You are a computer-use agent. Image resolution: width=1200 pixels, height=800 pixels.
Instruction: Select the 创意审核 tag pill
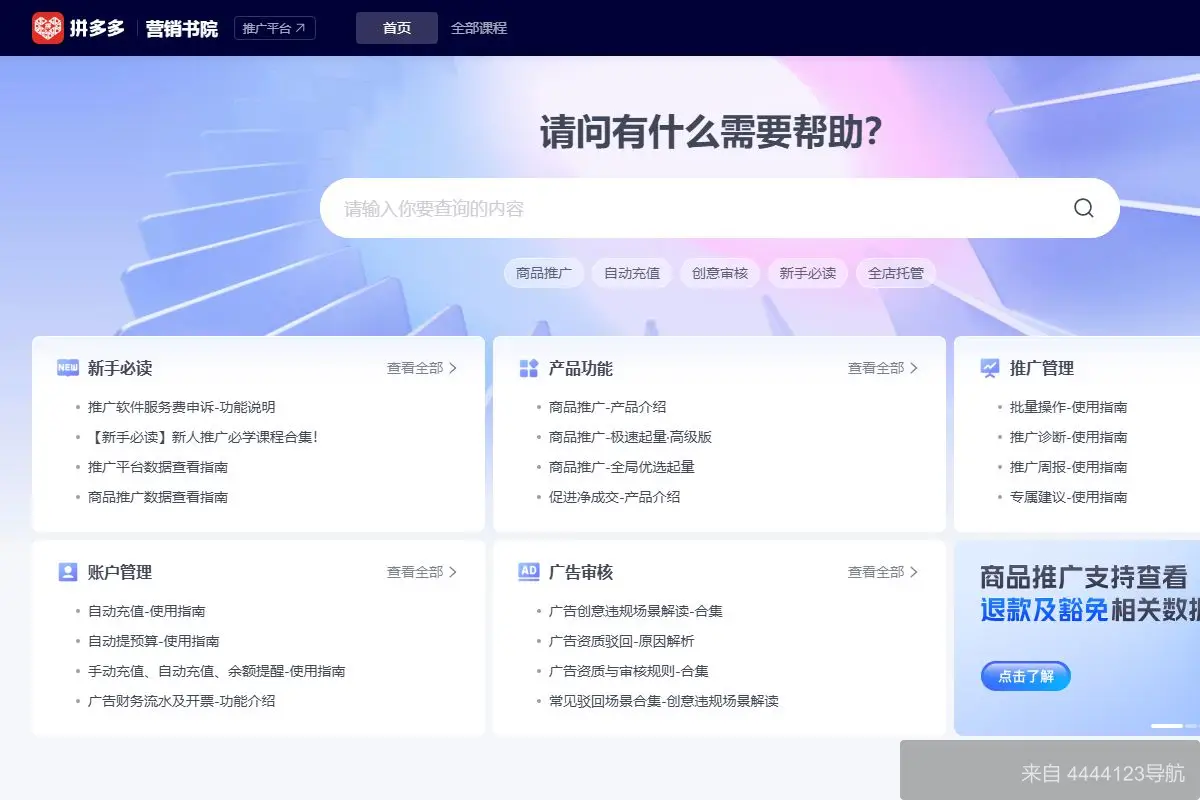coord(719,272)
